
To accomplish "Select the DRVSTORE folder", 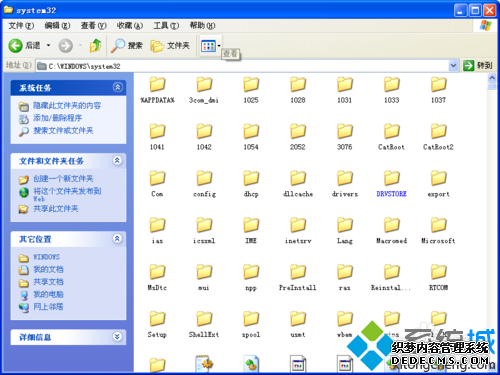I will click(392, 183).
